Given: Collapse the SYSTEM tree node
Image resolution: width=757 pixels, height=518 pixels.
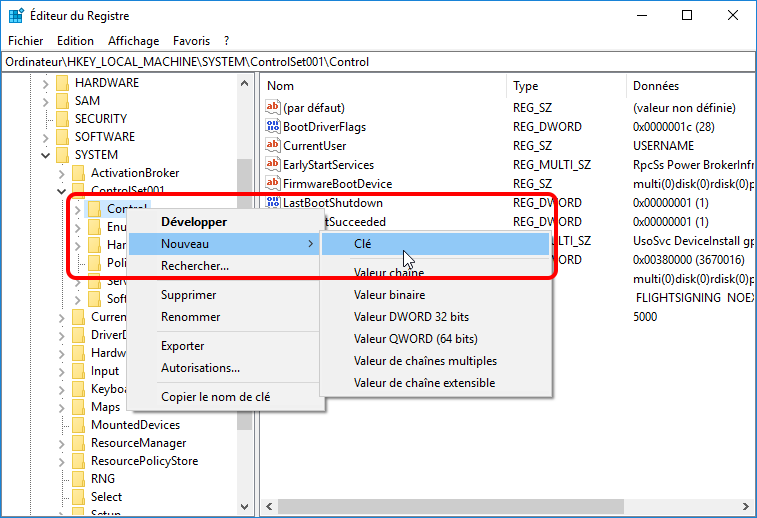Looking at the screenshot, I should (x=45, y=155).
